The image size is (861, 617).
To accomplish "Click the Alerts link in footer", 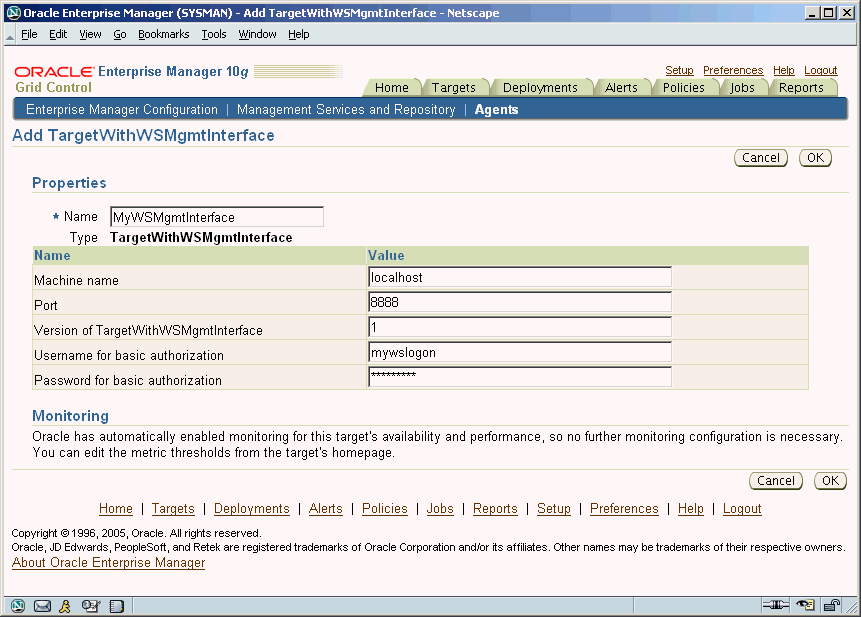I will coord(326,509).
